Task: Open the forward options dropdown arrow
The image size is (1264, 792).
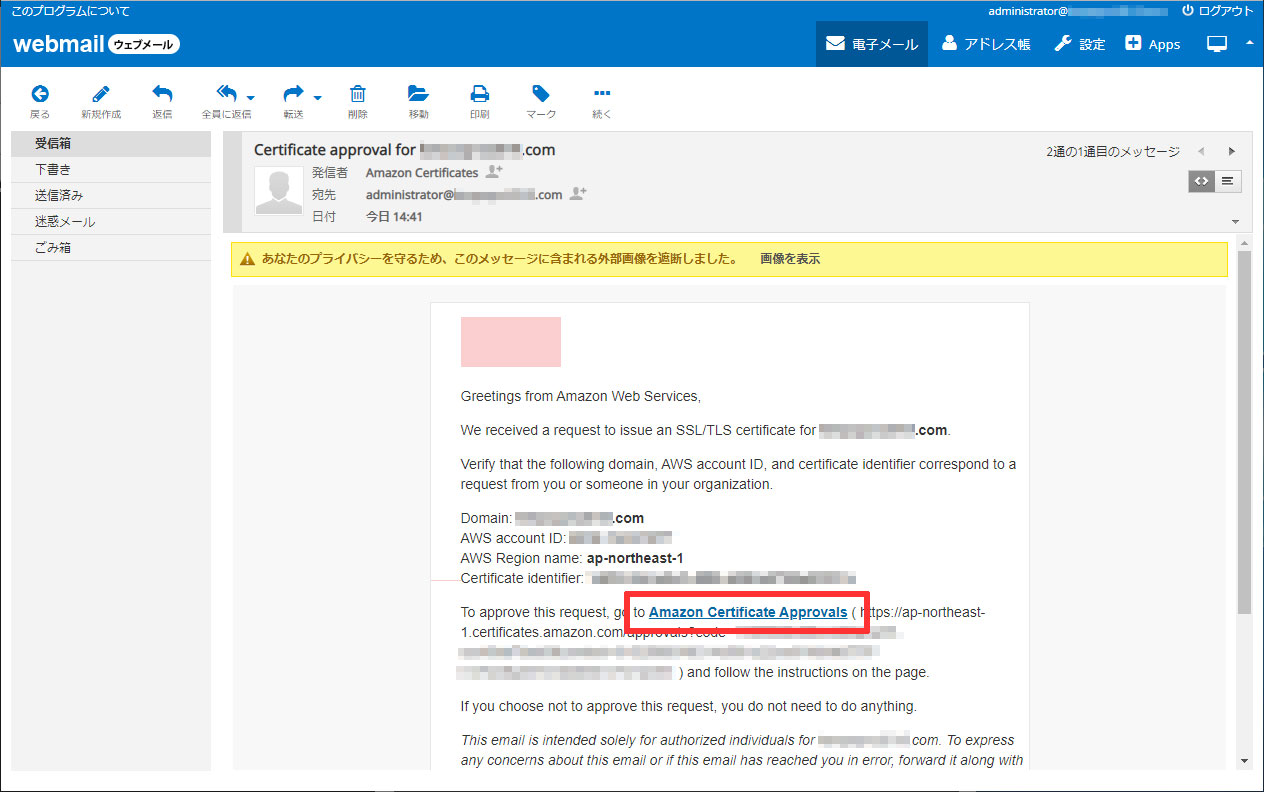Action: (318, 98)
